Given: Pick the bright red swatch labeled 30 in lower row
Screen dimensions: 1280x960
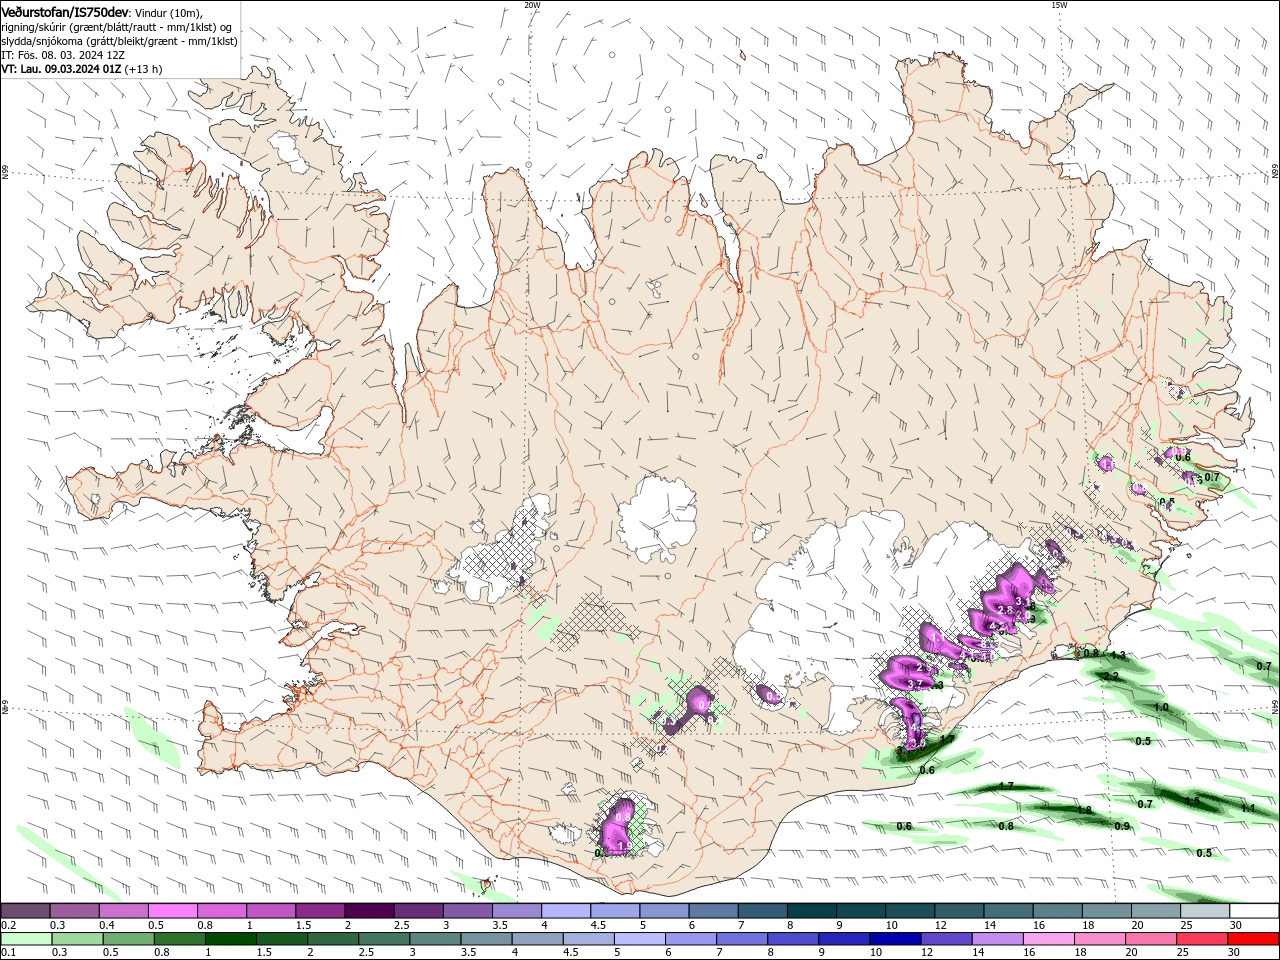Looking at the screenshot, I should (1253, 939).
